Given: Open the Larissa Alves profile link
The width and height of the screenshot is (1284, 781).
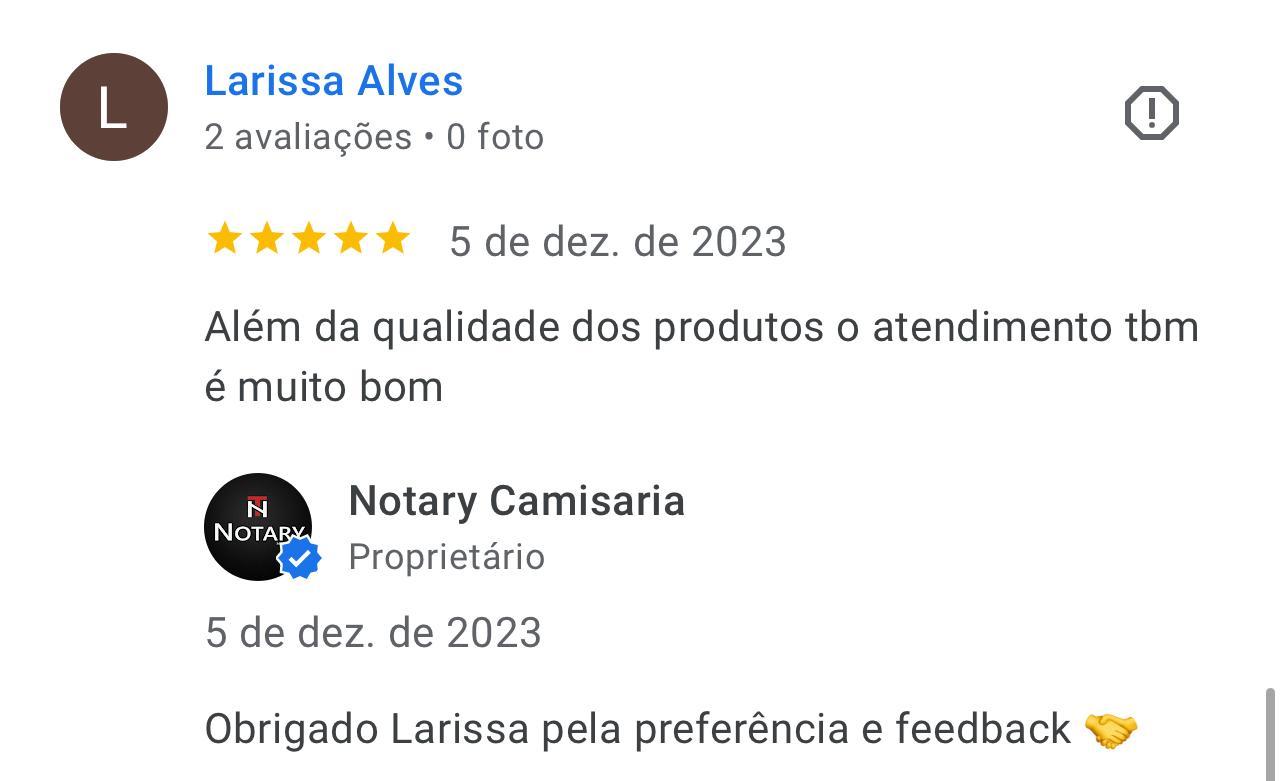Looking at the screenshot, I should point(334,81).
